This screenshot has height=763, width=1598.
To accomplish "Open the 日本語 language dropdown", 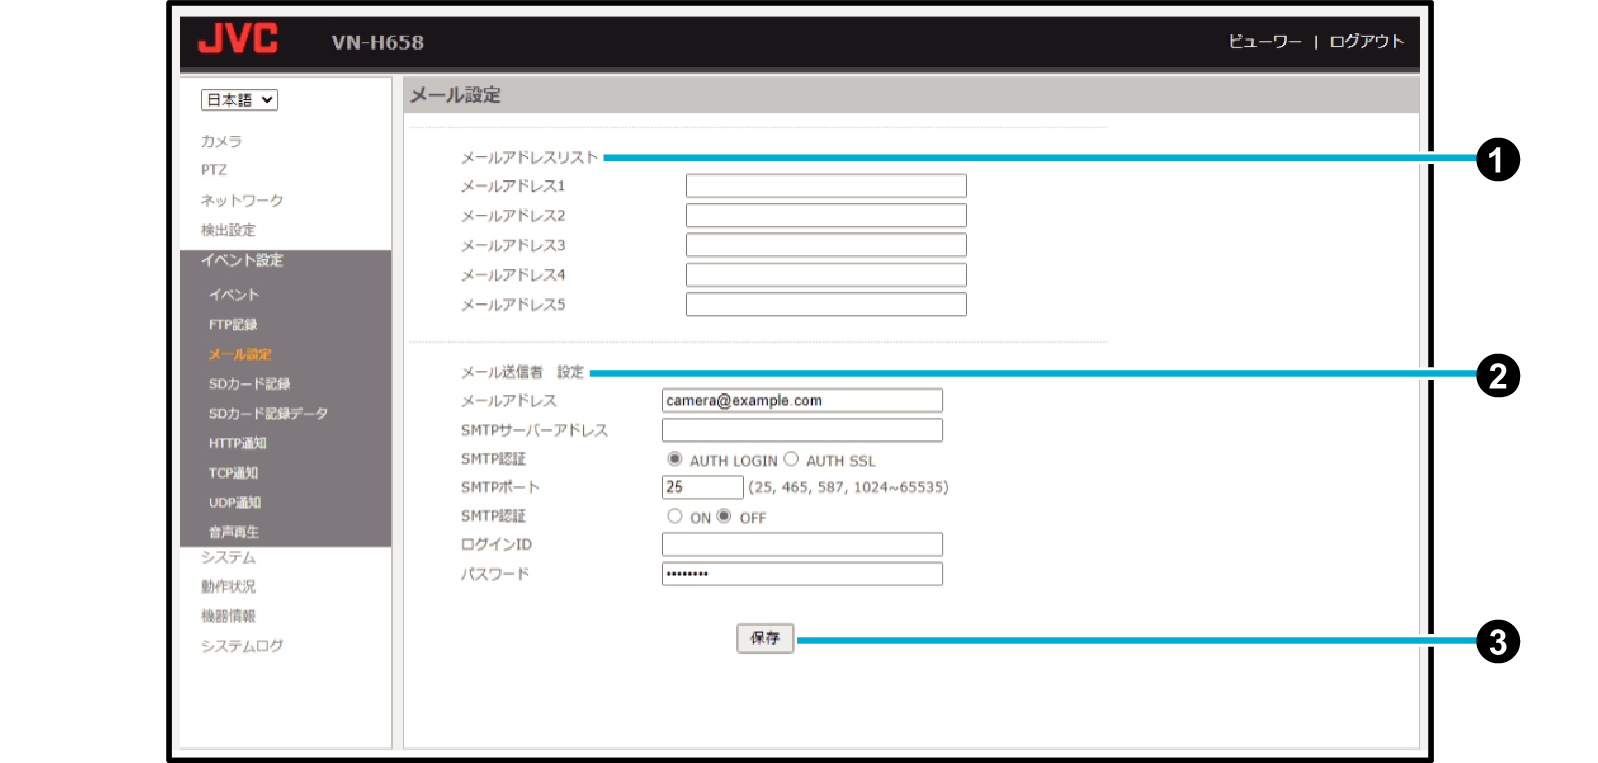I will click(x=239, y=100).
